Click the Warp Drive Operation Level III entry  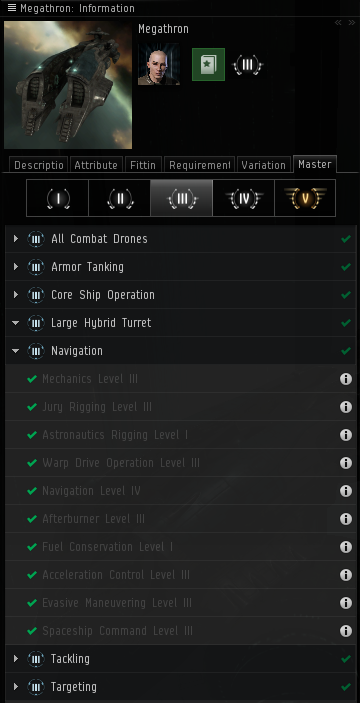[x=121, y=463]
